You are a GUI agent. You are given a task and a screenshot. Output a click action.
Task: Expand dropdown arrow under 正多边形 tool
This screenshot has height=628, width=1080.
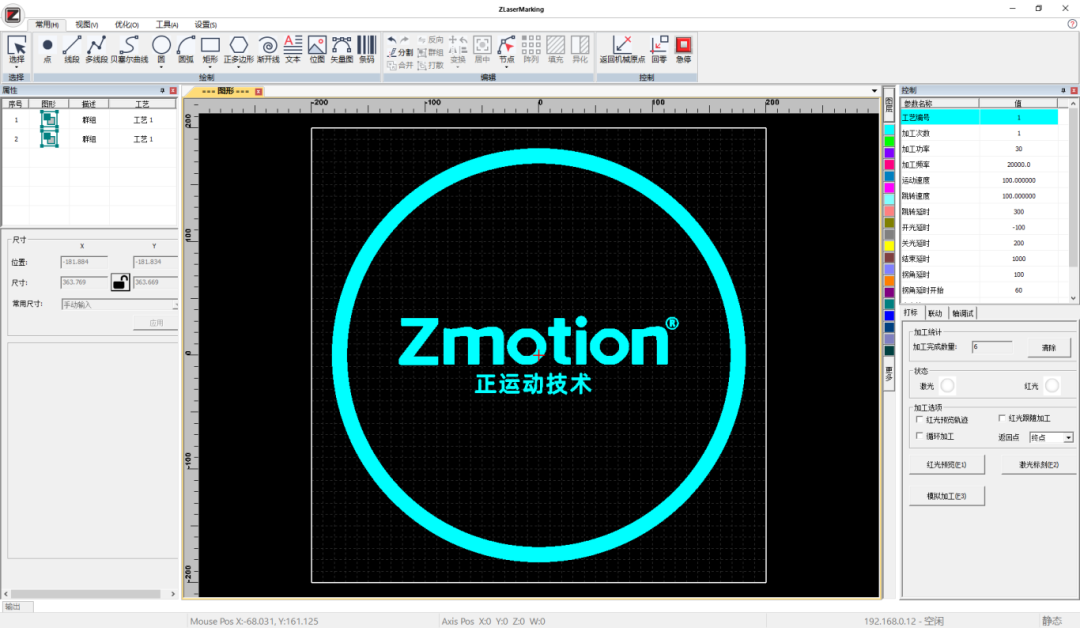(x=238, y=67)
